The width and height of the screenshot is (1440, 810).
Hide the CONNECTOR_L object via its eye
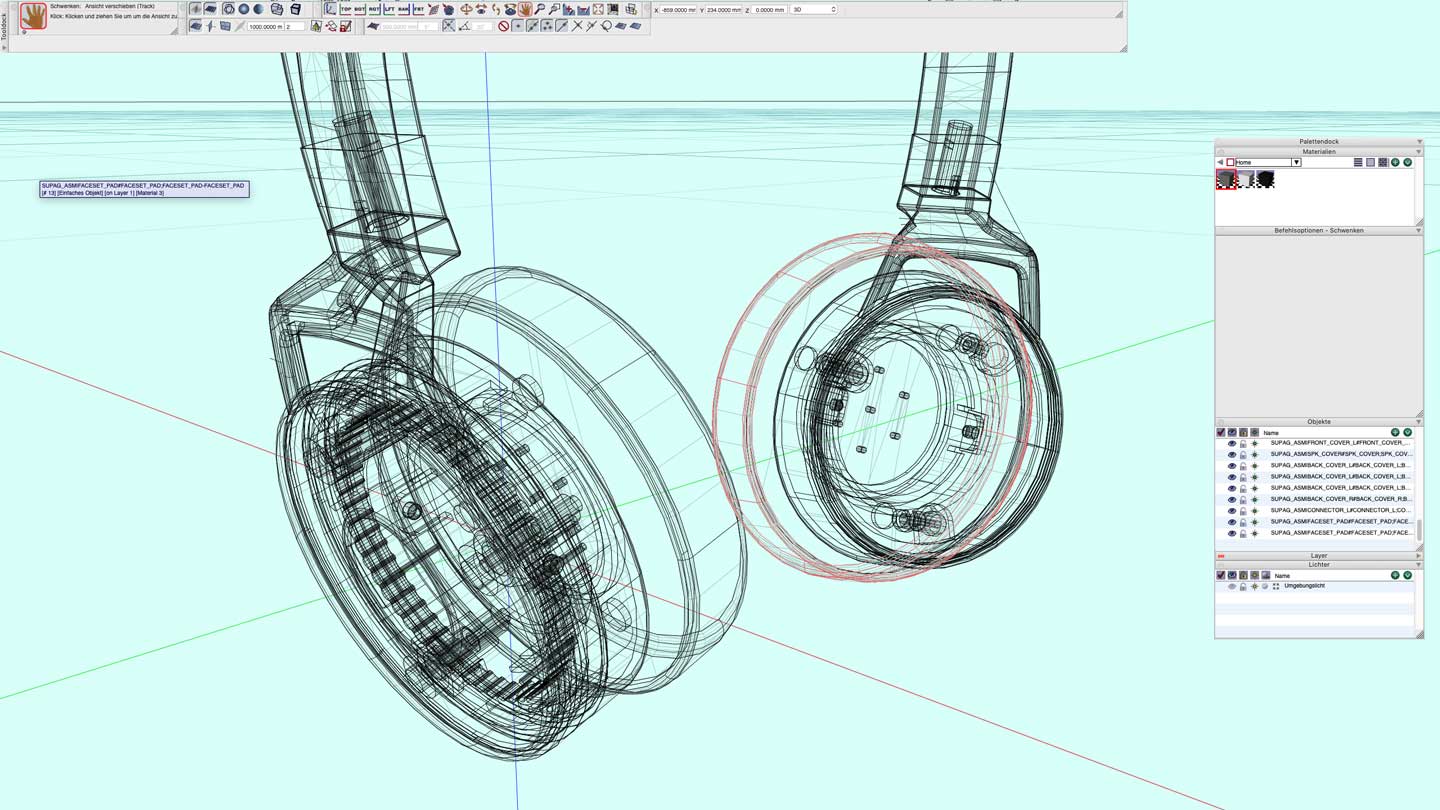(x=1232, y=511)
